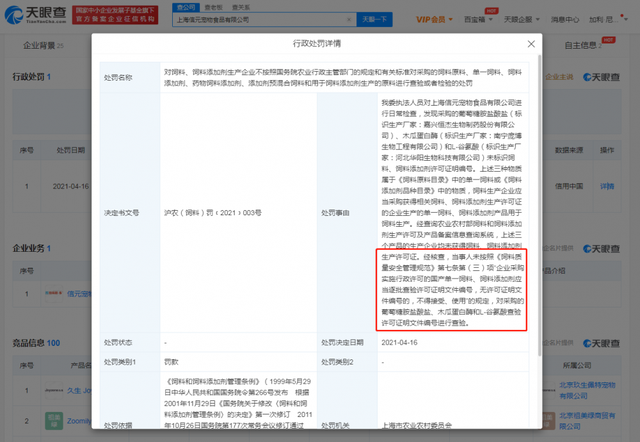
Task: Click the 详情 link in the penalty row
Action: 607,186
